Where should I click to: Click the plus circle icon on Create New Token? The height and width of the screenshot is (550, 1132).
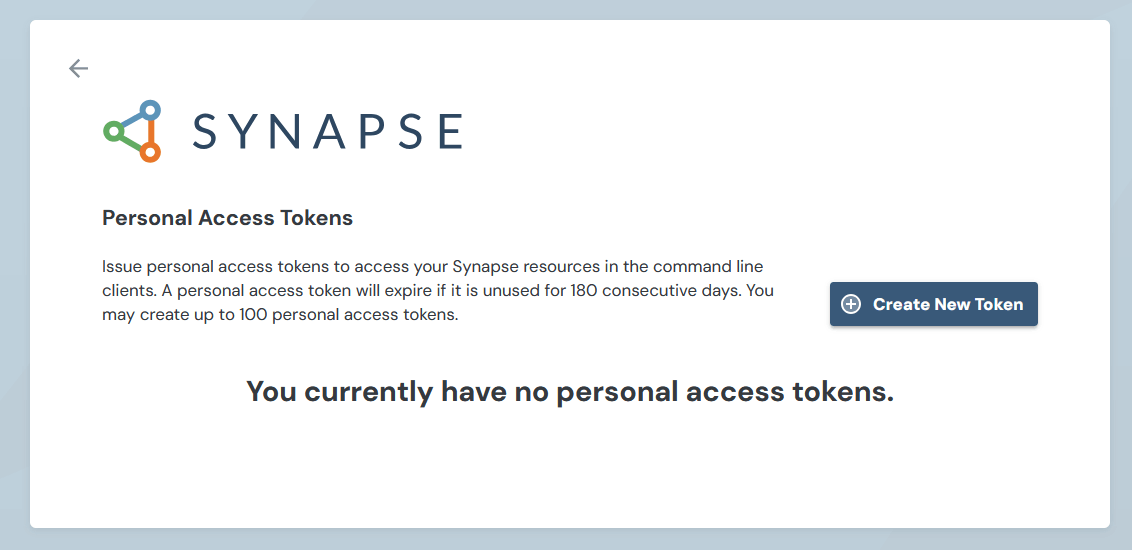851,304
